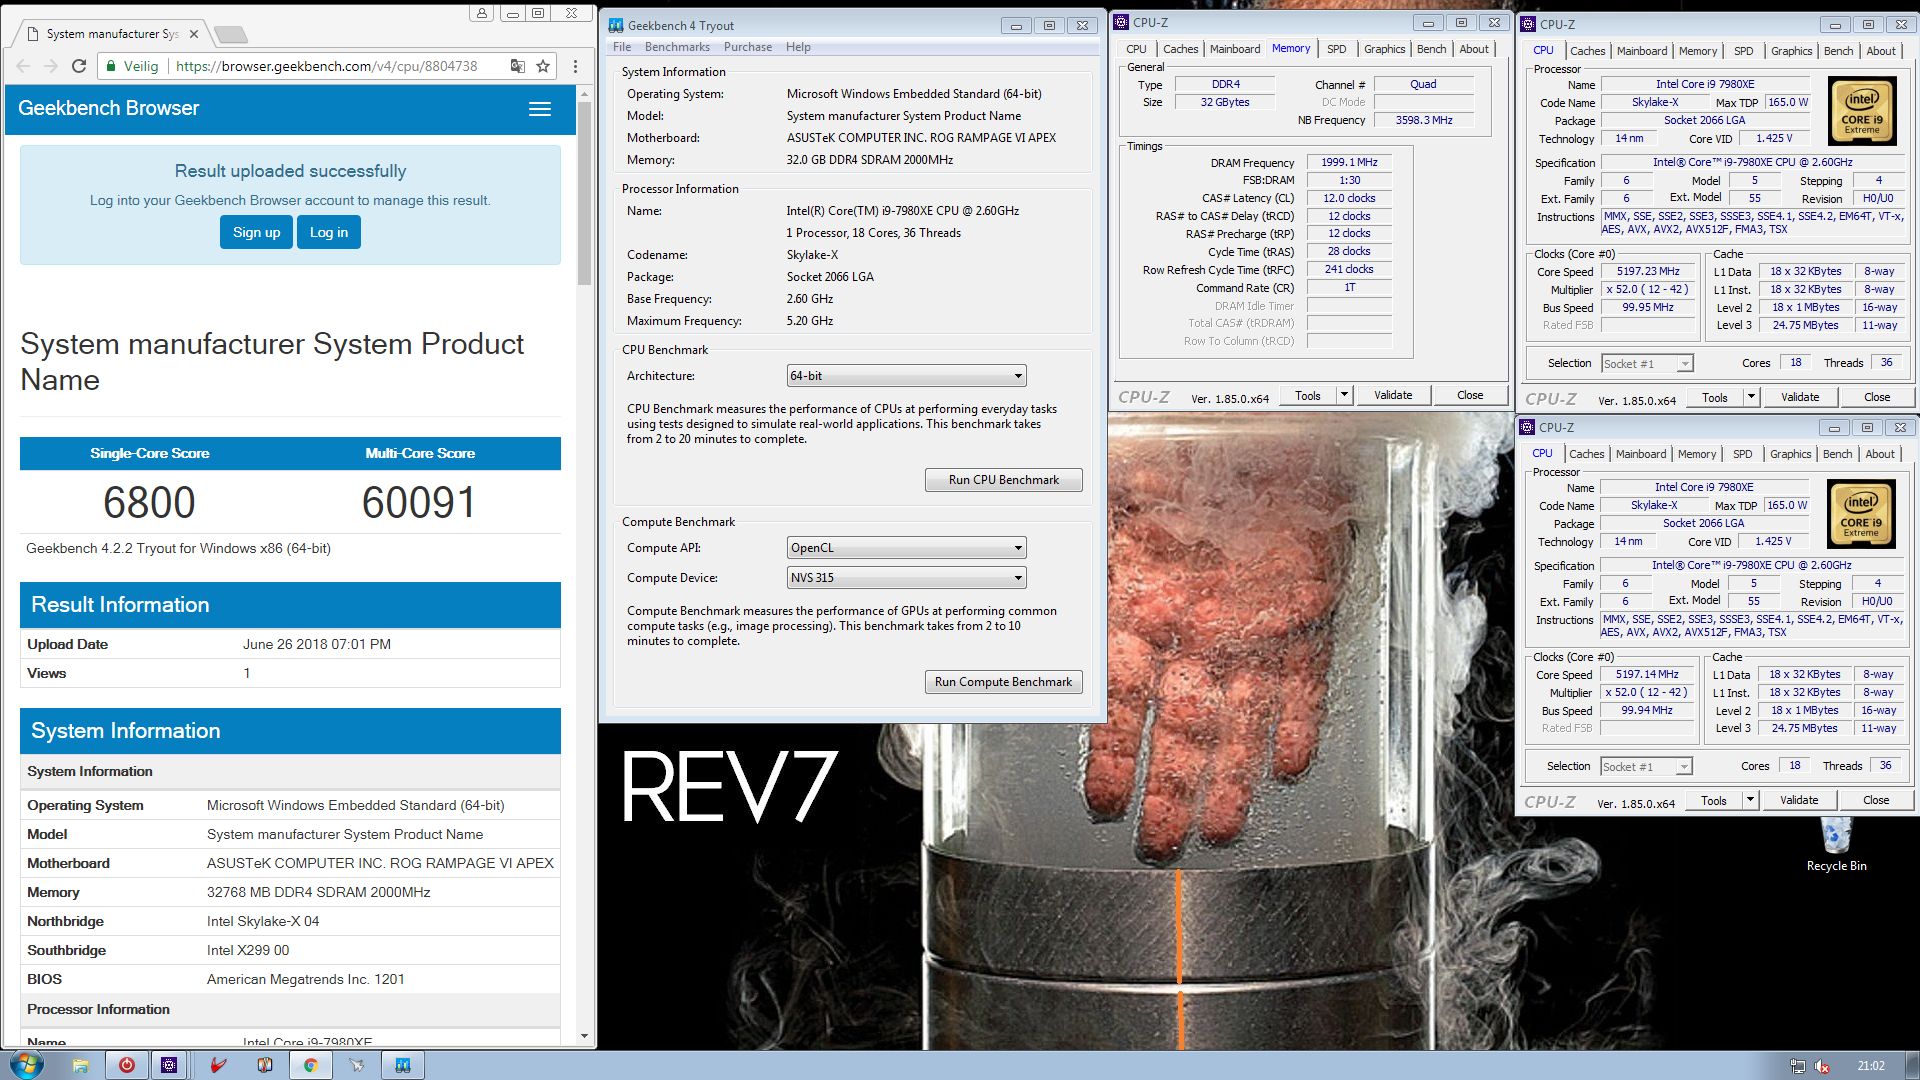Click the purple CPU-Z taskbar icon
This screenshot has height=1080, width=1920.
[x=169, y=1066]
